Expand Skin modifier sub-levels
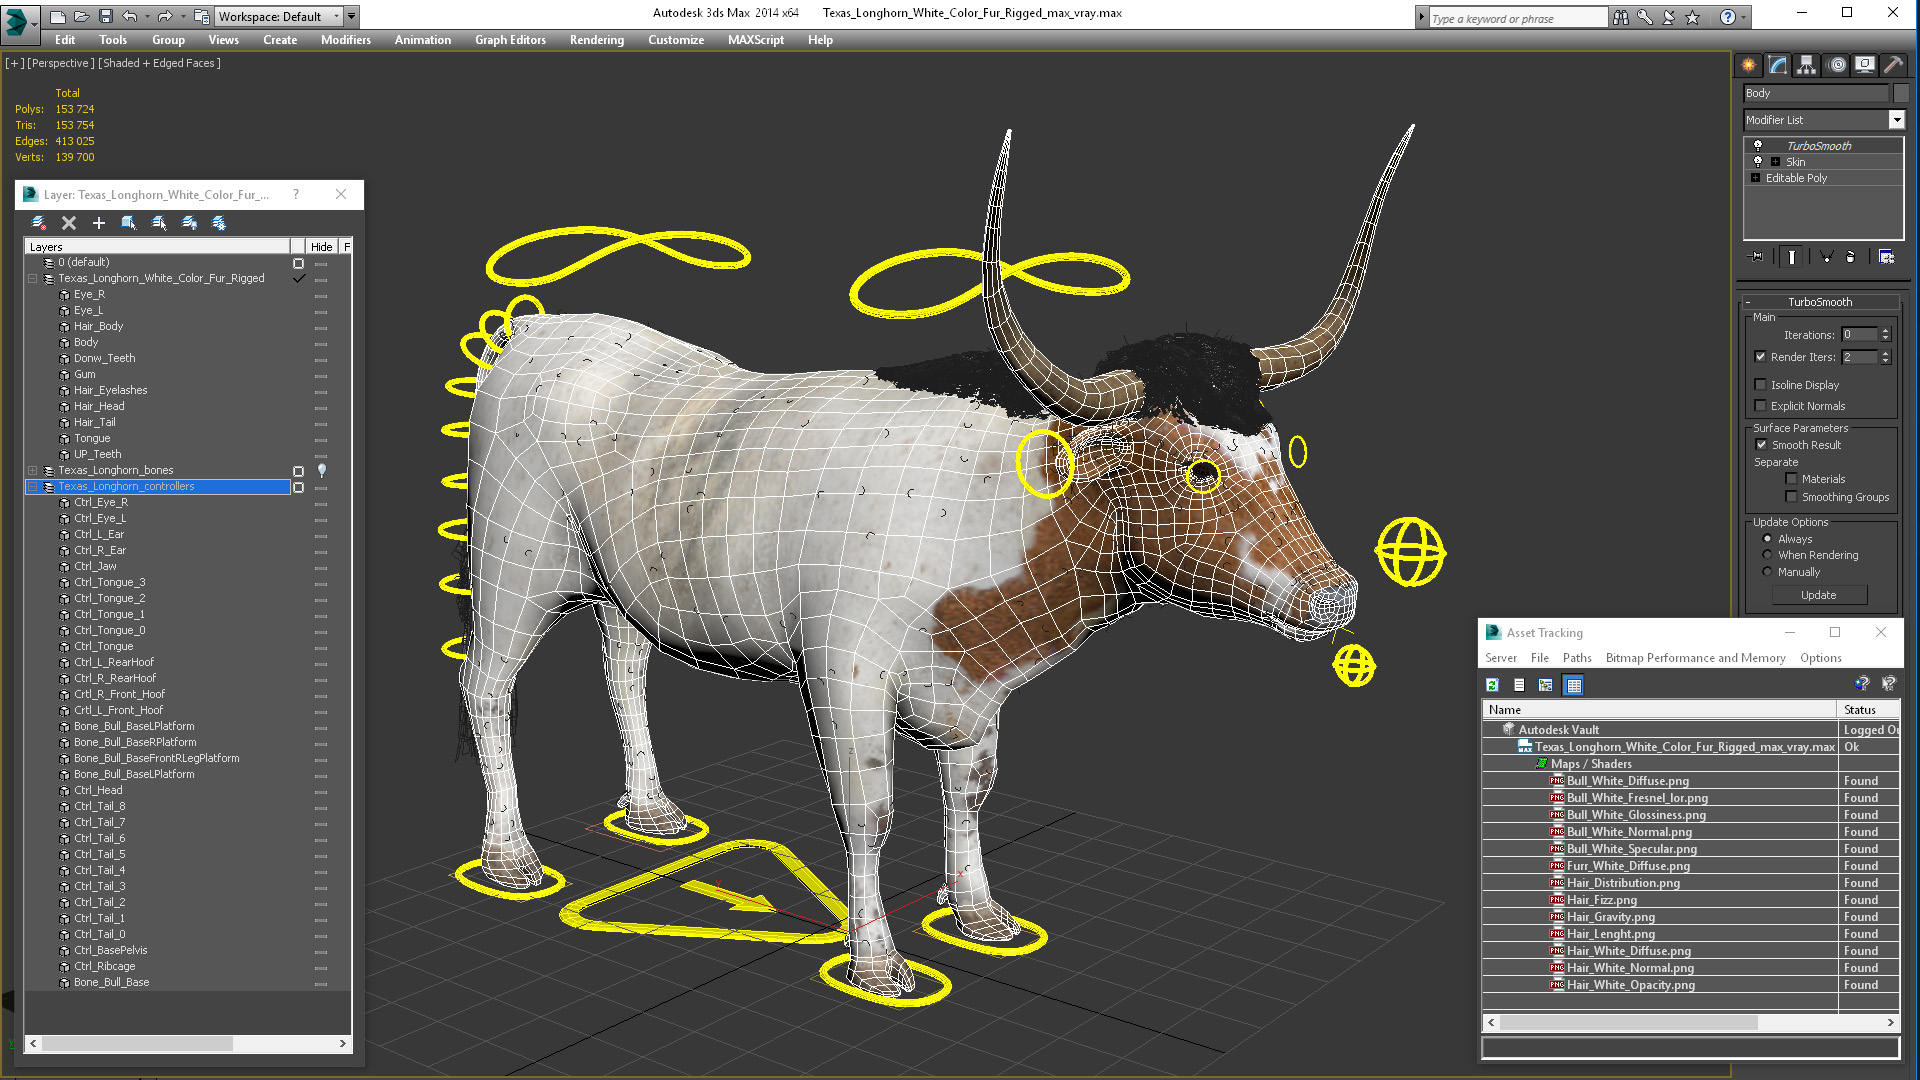Screen dimensions: 1920x1080 pos(1775,162)
